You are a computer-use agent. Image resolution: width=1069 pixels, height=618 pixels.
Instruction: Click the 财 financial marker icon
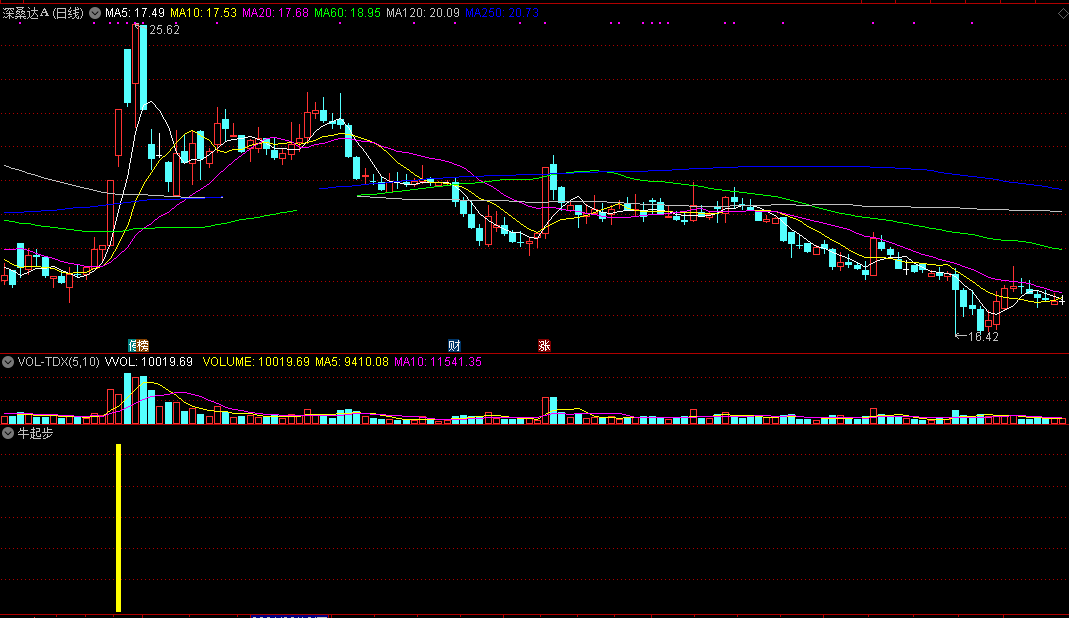coord(454,345)
